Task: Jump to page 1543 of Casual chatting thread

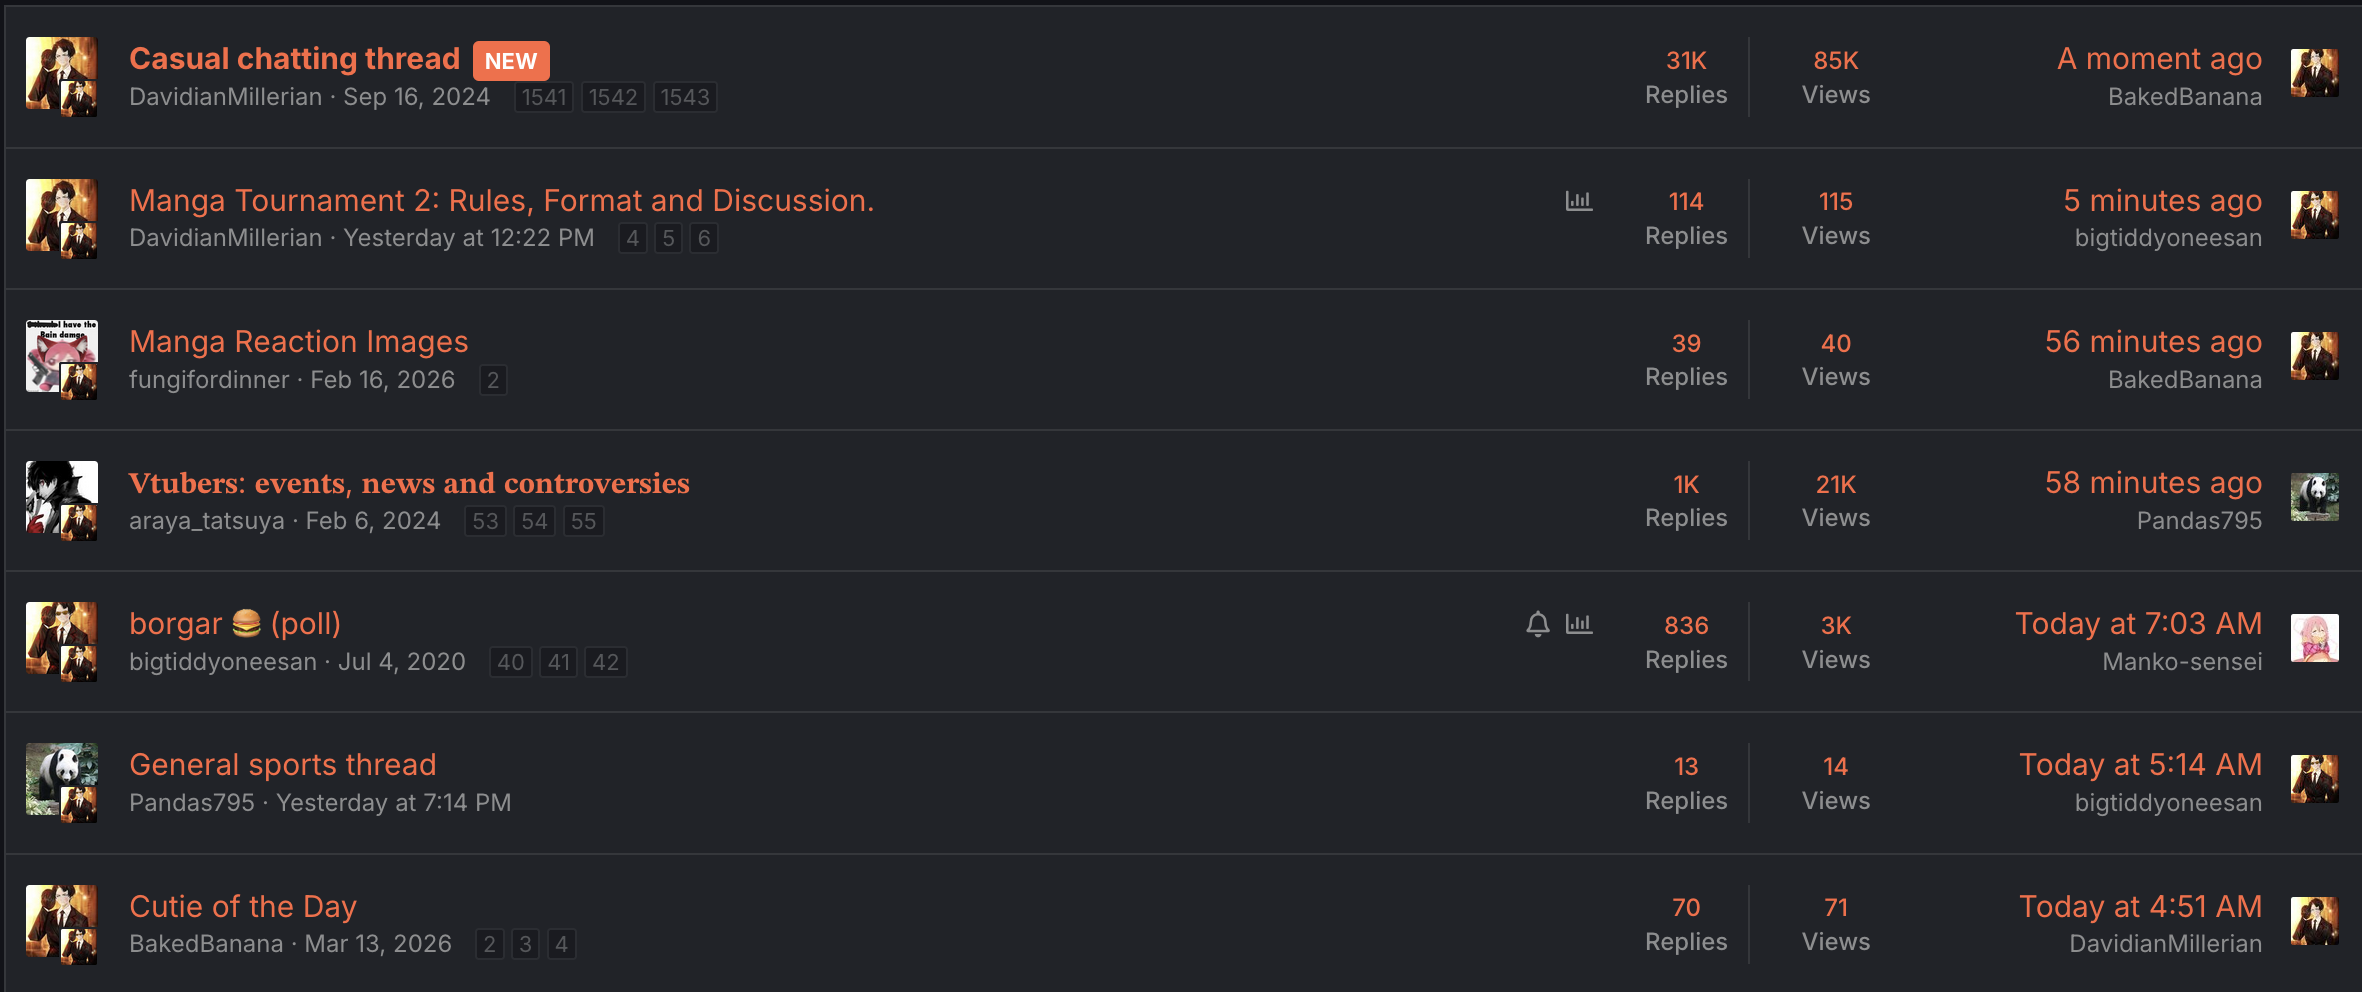Action: coord(684,97)
